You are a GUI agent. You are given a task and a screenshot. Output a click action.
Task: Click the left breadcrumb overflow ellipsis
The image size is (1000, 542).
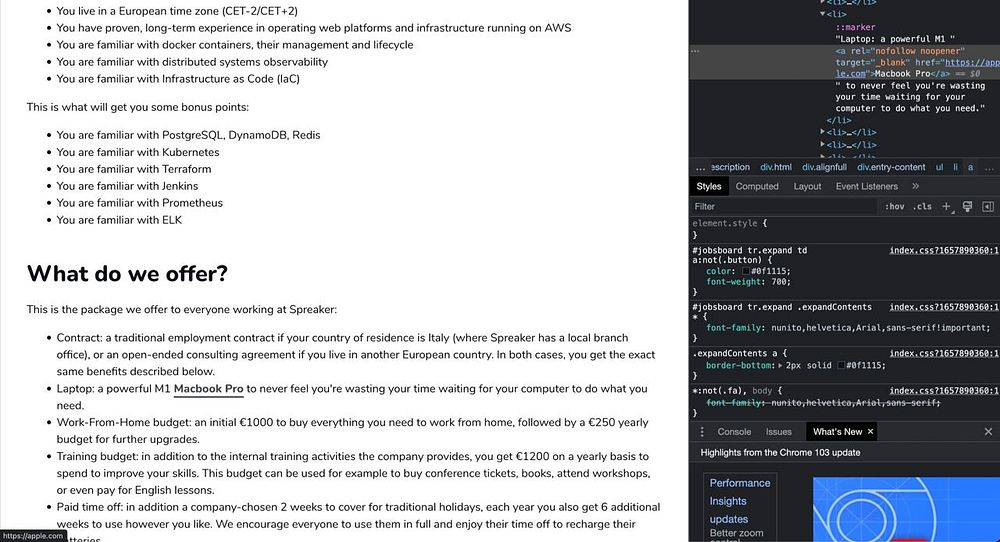[x=700, y=168]
